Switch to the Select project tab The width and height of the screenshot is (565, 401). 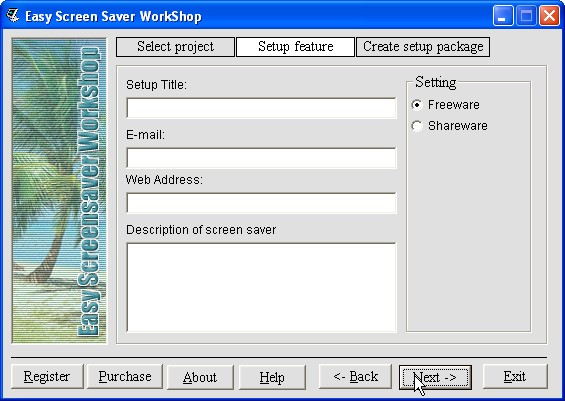click(x=175, y=47)
